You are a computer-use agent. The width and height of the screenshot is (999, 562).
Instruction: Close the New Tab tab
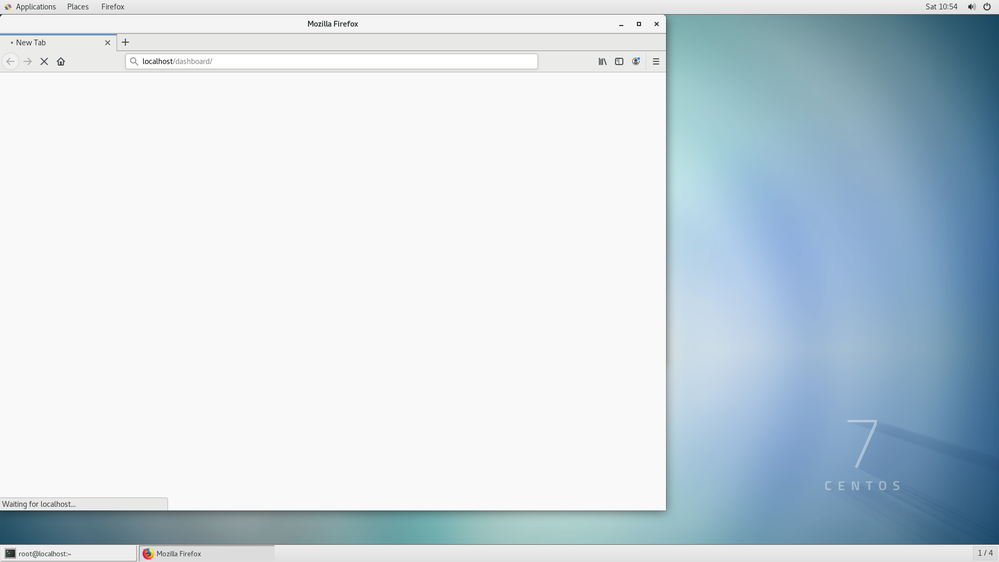coord(108,42)
